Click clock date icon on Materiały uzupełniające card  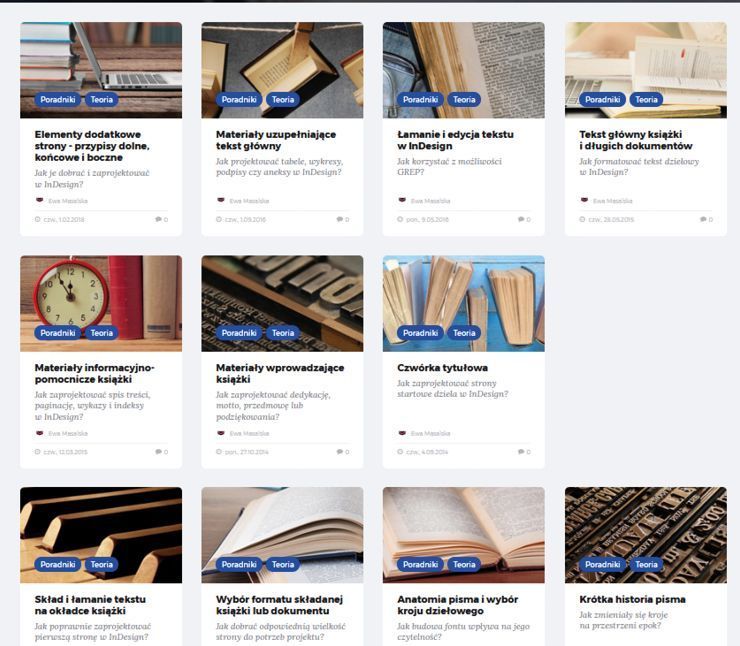click(x=219, y=219)
